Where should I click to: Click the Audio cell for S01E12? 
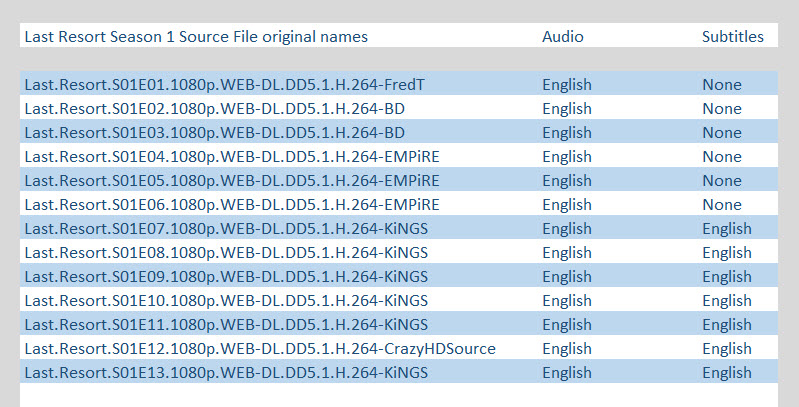pos(567,348)
